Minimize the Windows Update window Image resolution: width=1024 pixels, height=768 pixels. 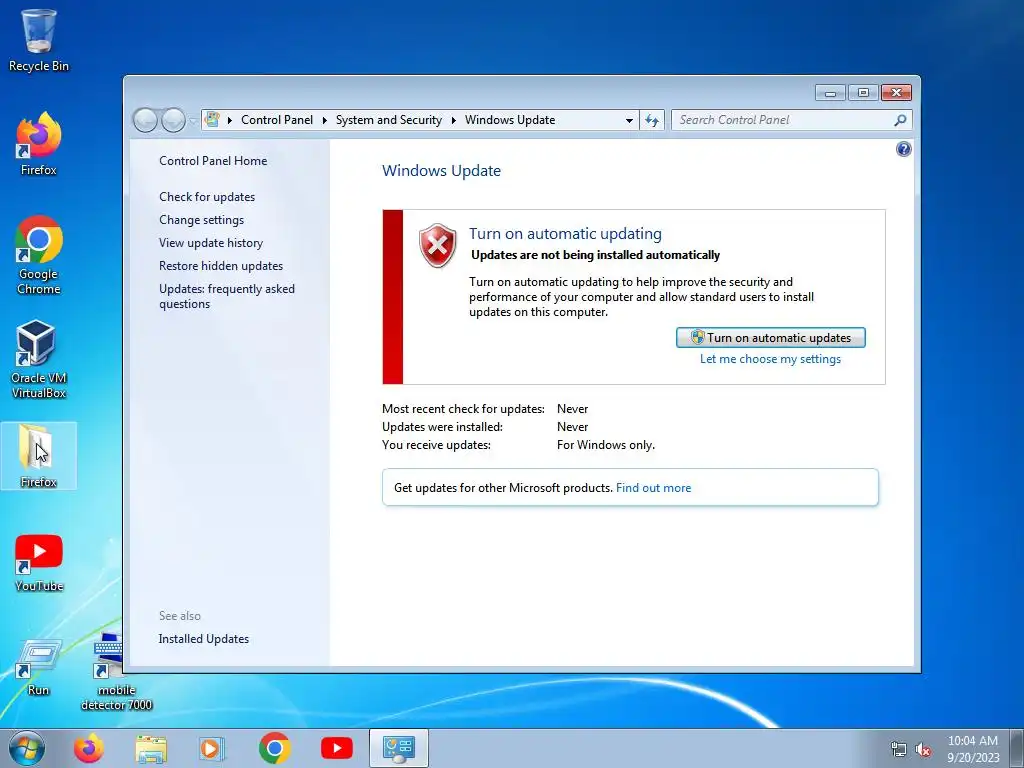[830, 93]
